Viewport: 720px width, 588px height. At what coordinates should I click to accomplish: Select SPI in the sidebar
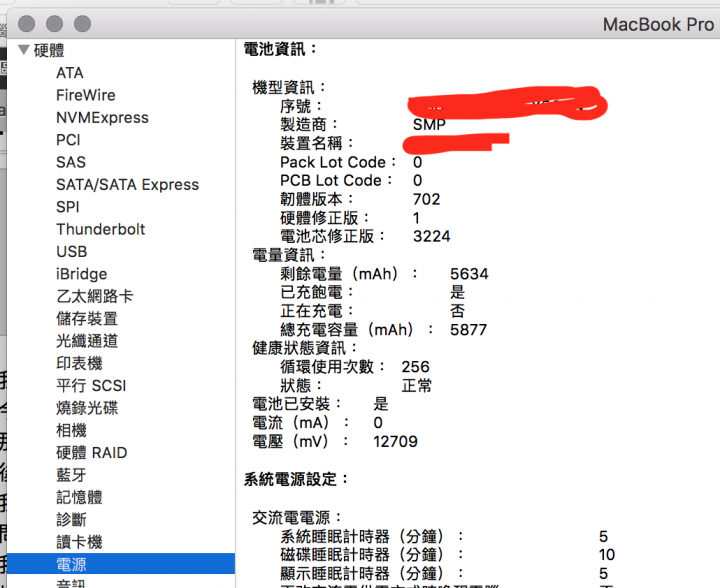[68, 207]
